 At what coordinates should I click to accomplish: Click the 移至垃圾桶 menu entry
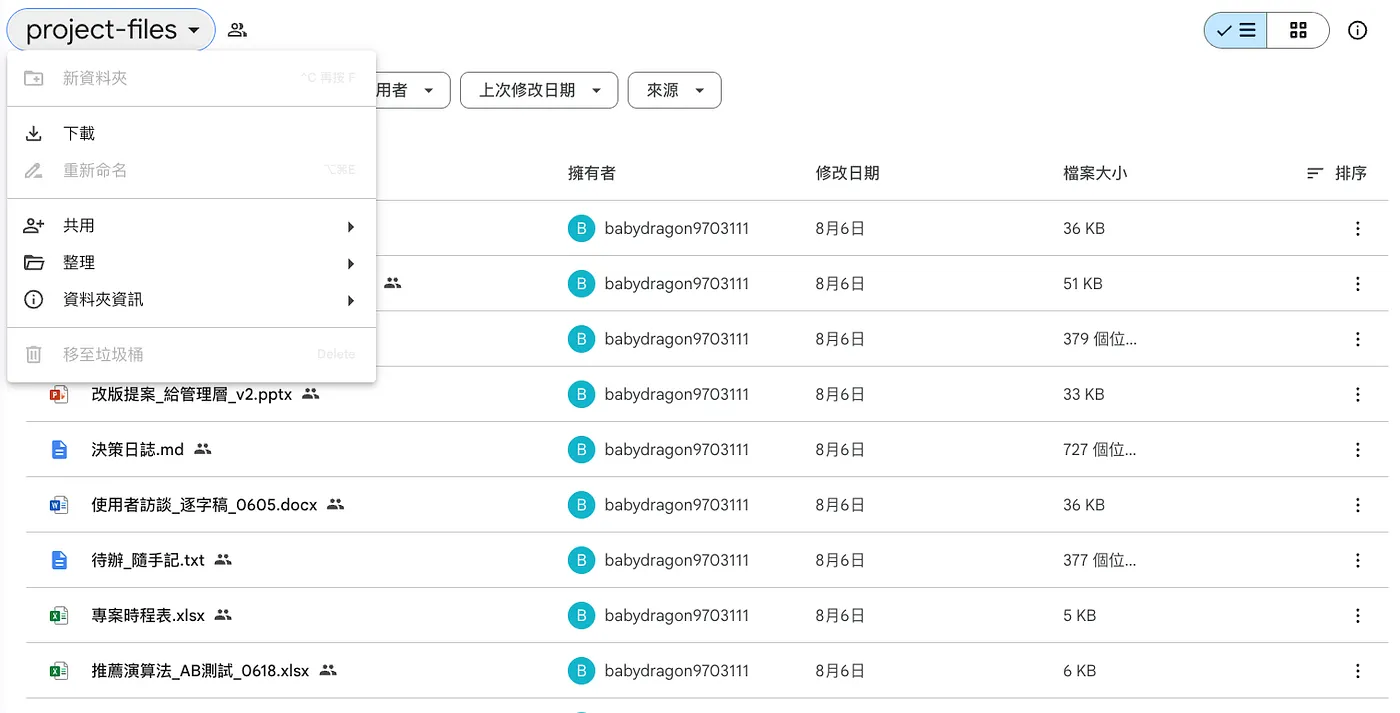(191, 354)
